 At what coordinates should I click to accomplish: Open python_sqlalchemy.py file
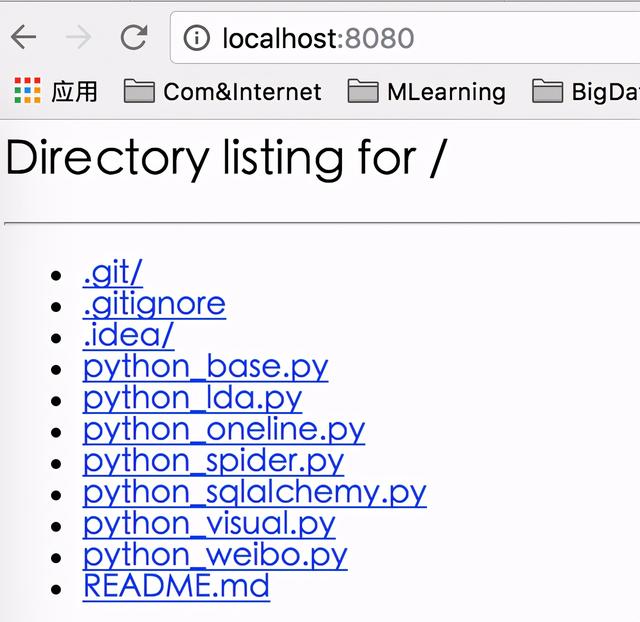click(254, 492)
